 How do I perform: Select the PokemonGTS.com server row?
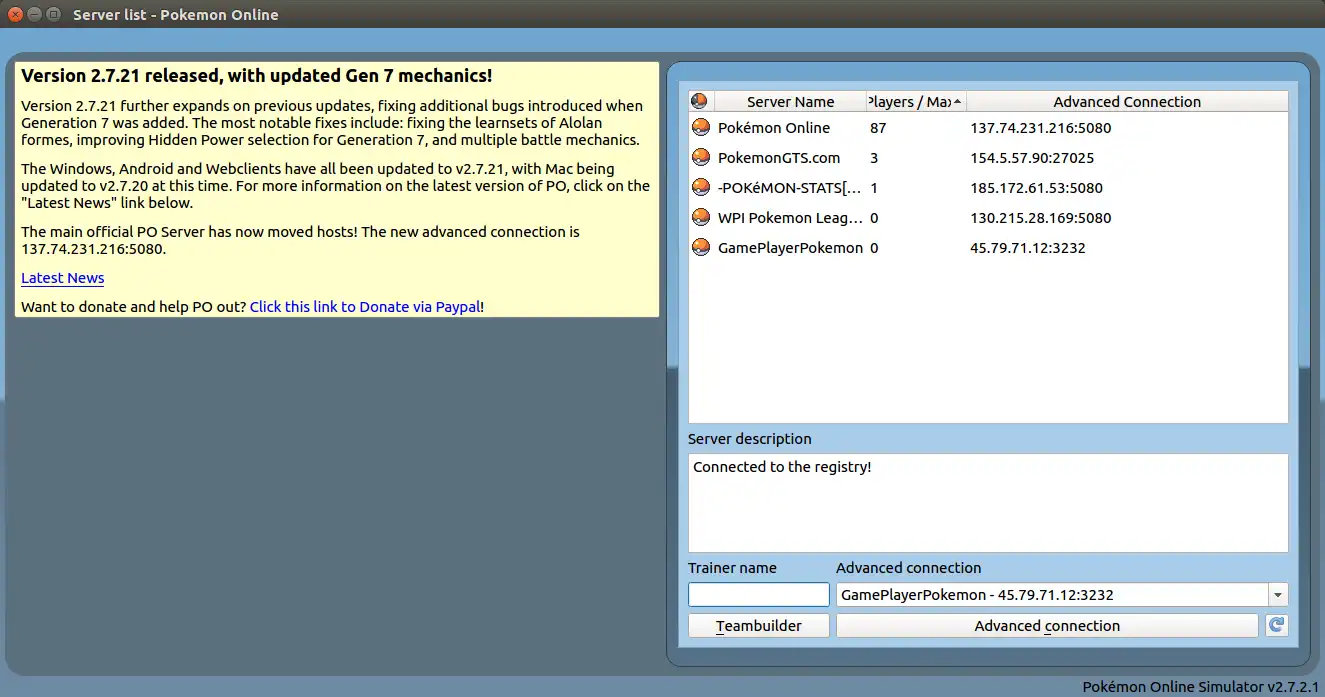point(988,158)
